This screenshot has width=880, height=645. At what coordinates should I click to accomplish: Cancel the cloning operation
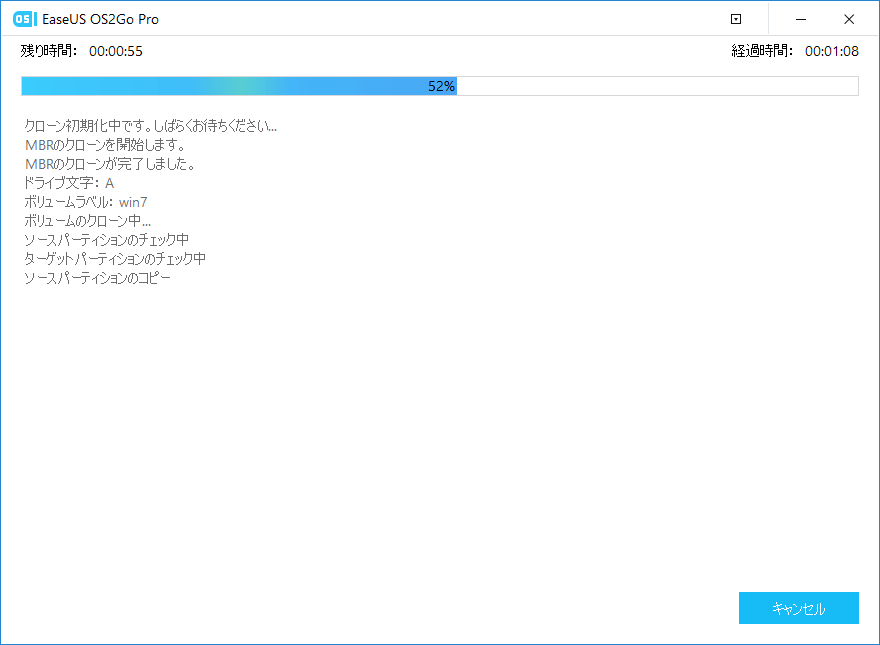tap(798, 607)
